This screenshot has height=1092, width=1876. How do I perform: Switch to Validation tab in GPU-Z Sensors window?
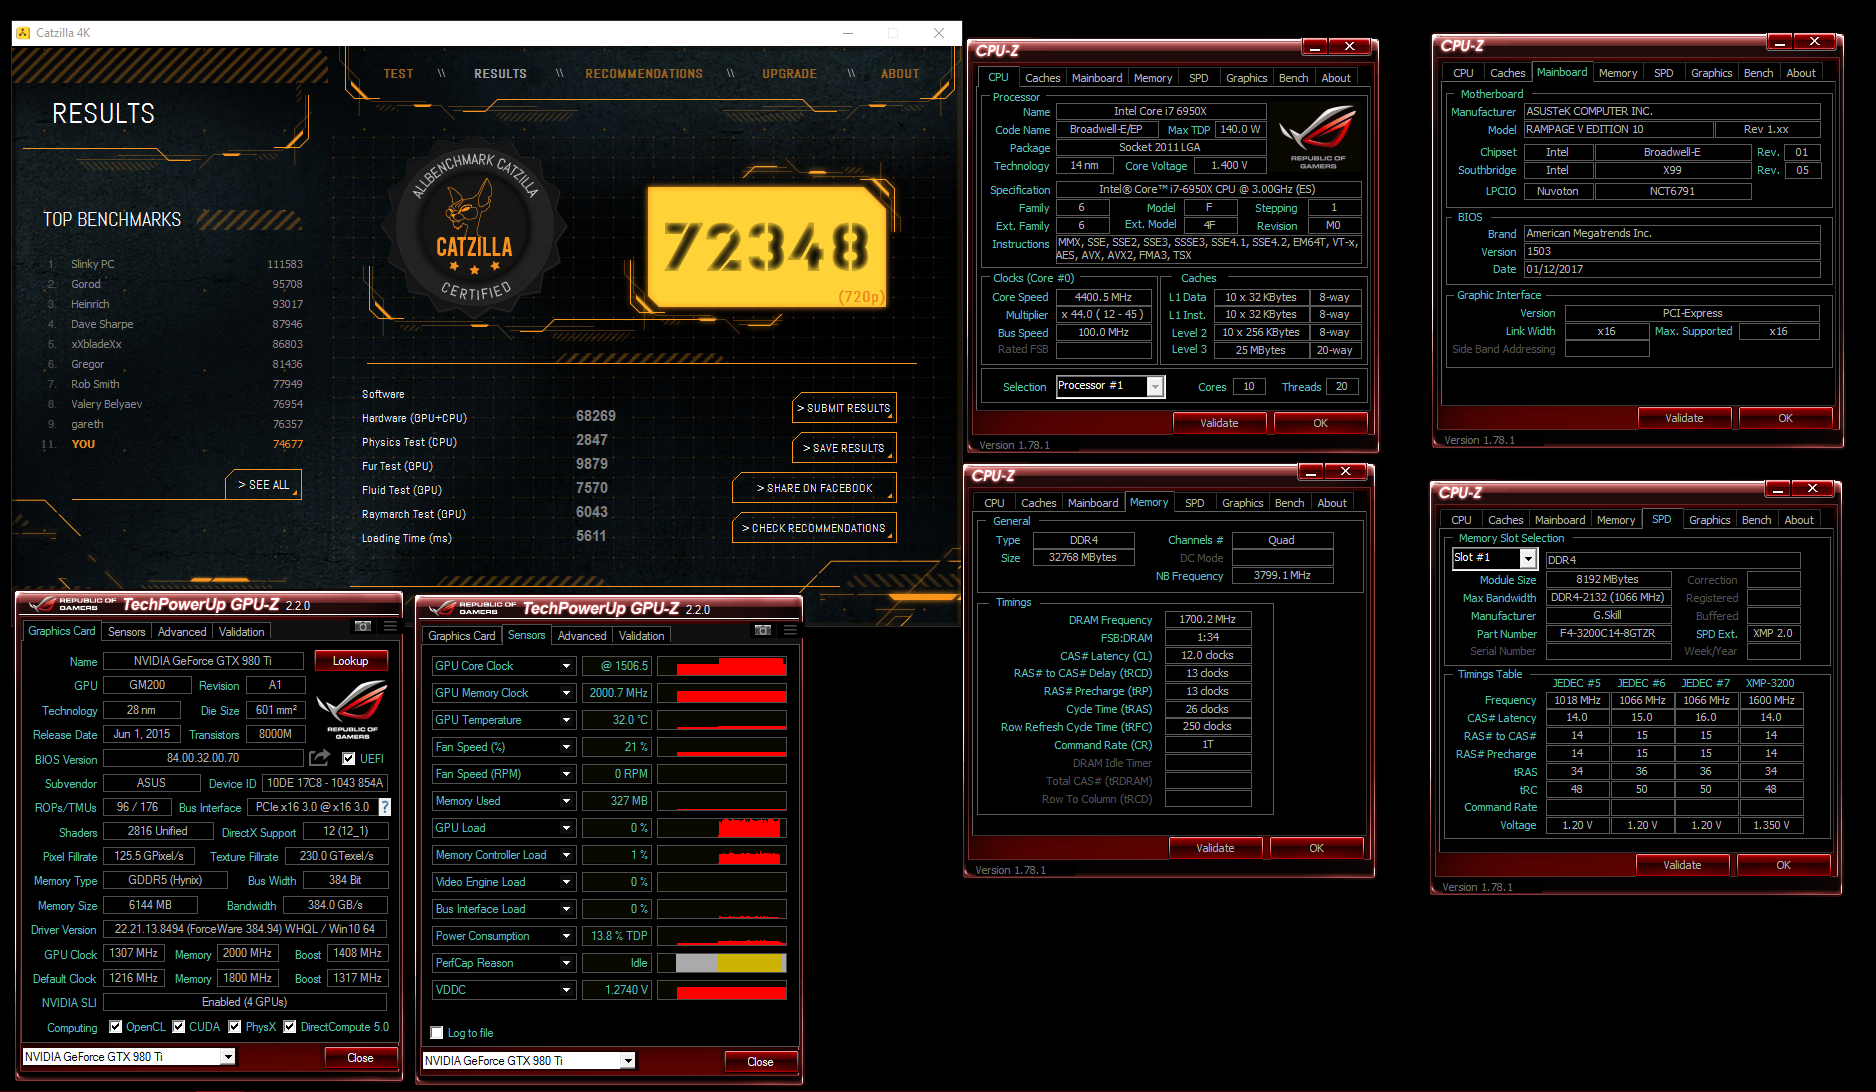pos(641,636)
